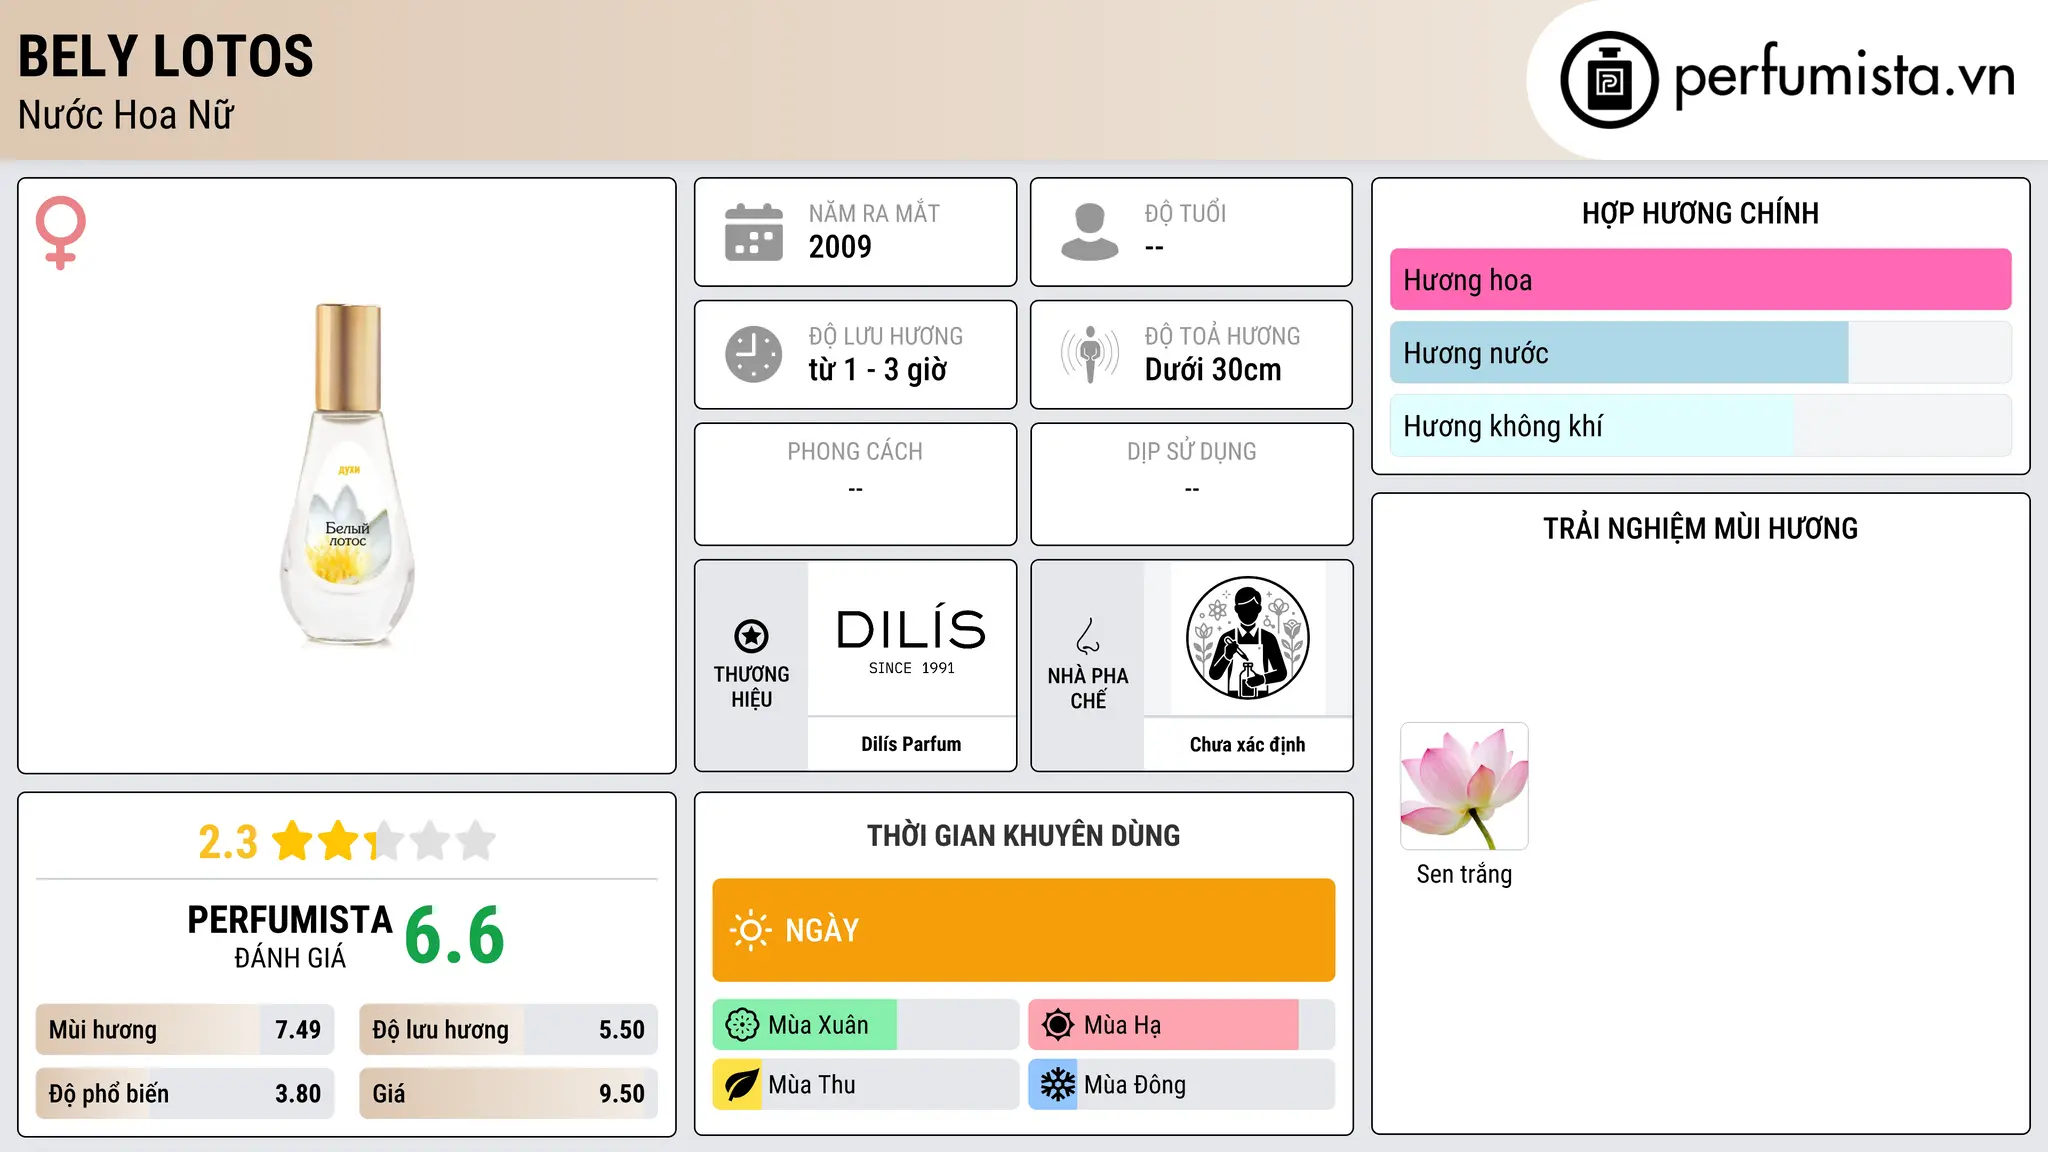Image resolution: width=2048 pixels, height=1152 pixels.
Task: Click the summer sun icon for Mùa Hạ
Action: 1057,1025
